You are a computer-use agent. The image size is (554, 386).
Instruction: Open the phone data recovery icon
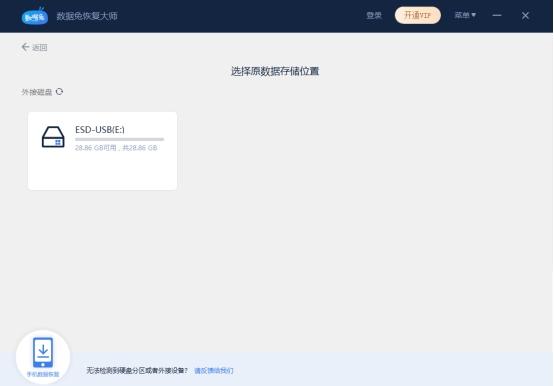[x=43, y=352]
